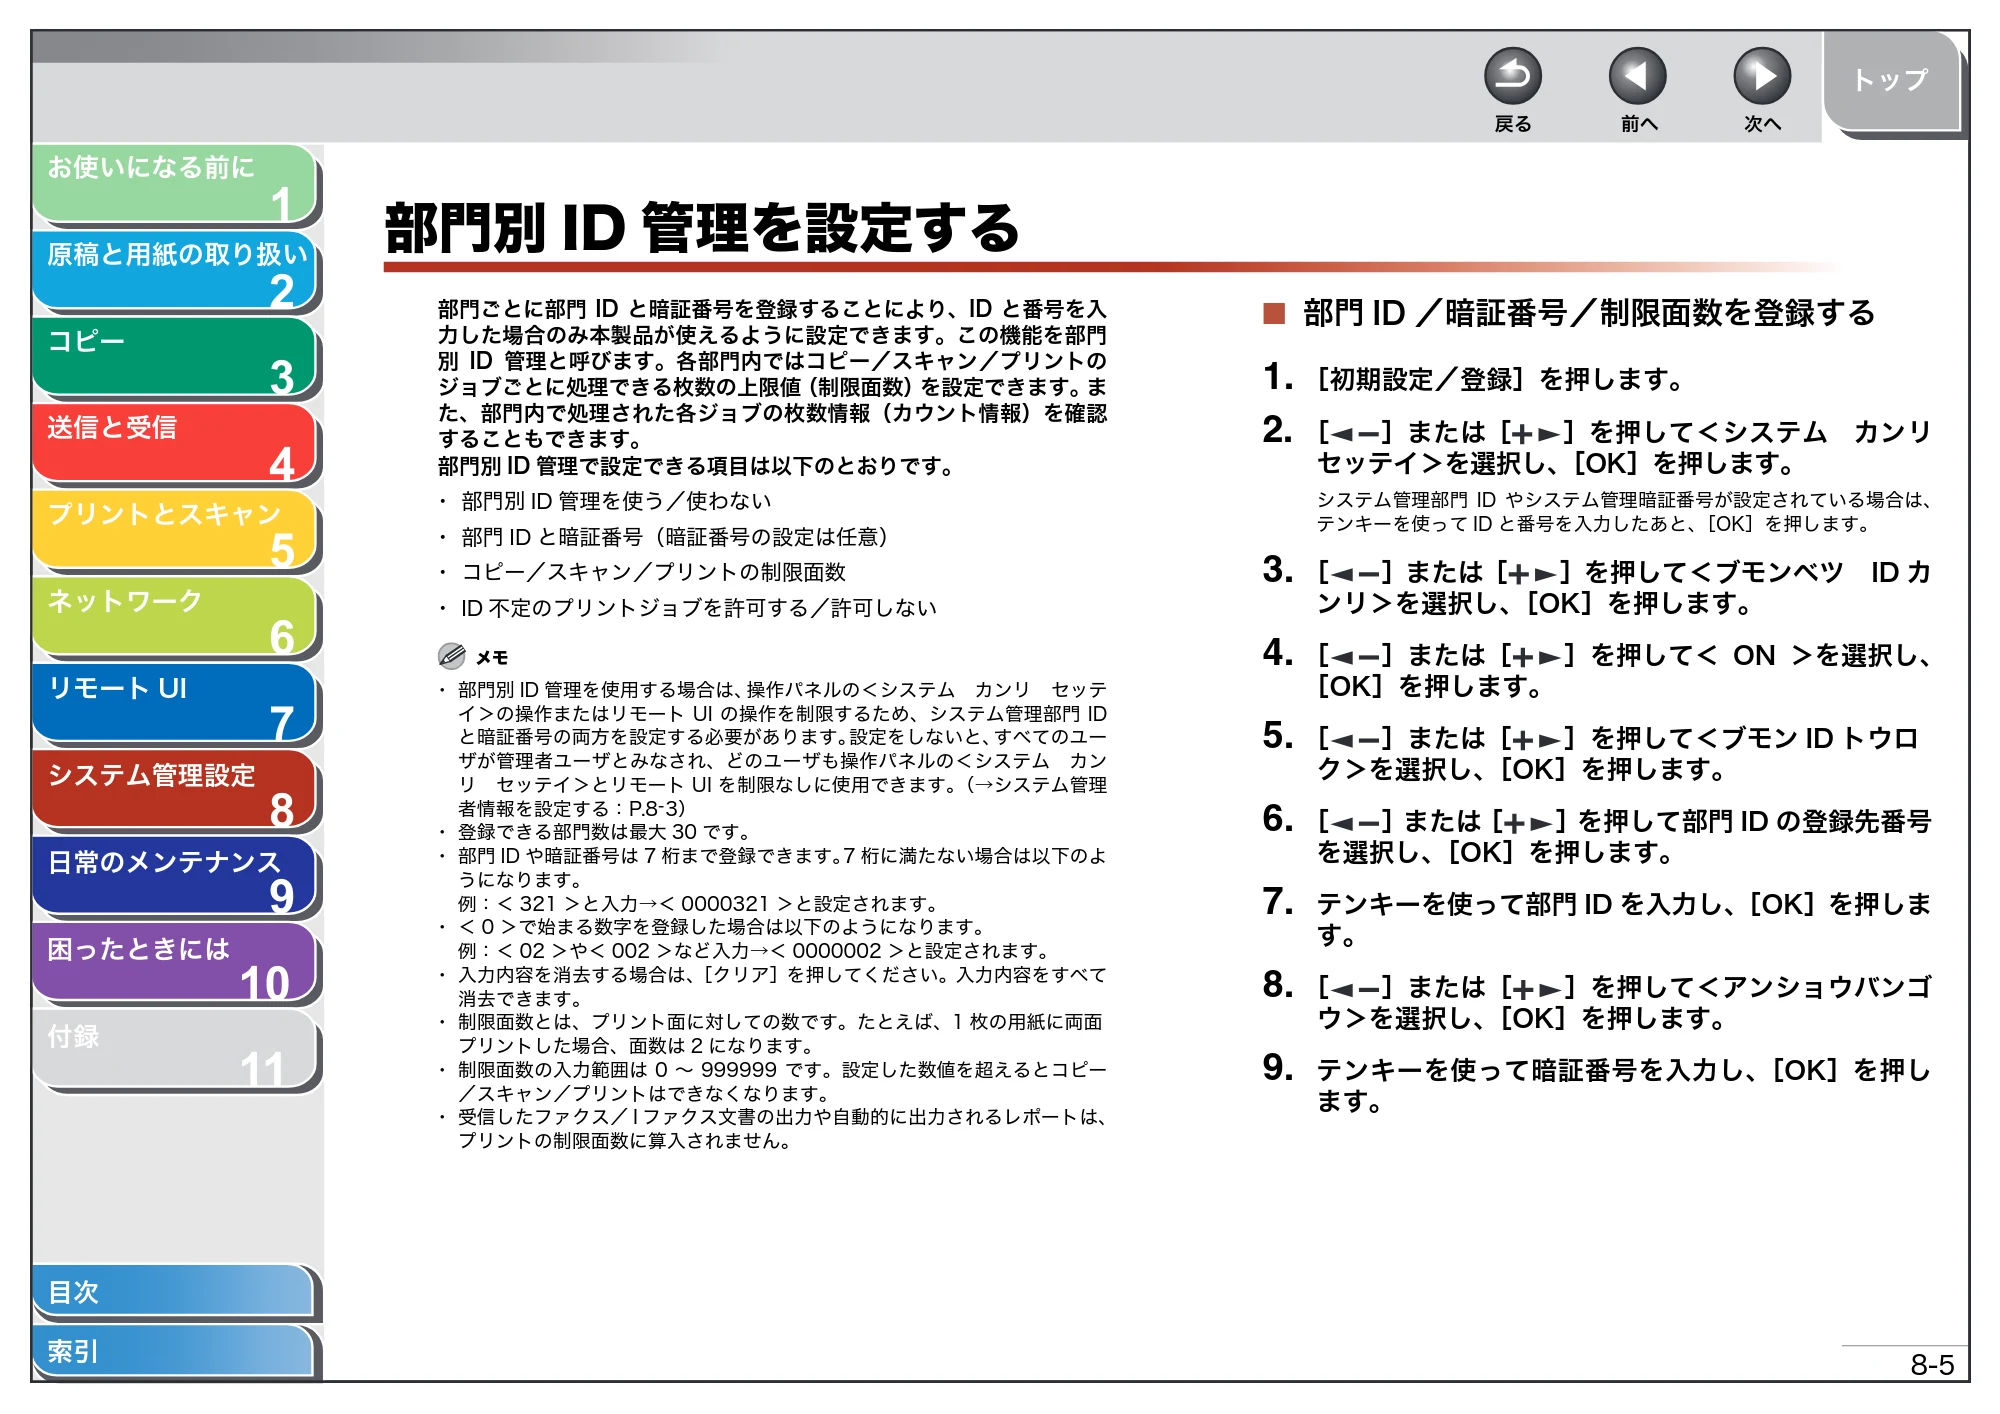The height and width of the screenshot is (1414, 2000).
Task: Open chapter 6 ネットワーク tab
Action: [x=175, y=618]
